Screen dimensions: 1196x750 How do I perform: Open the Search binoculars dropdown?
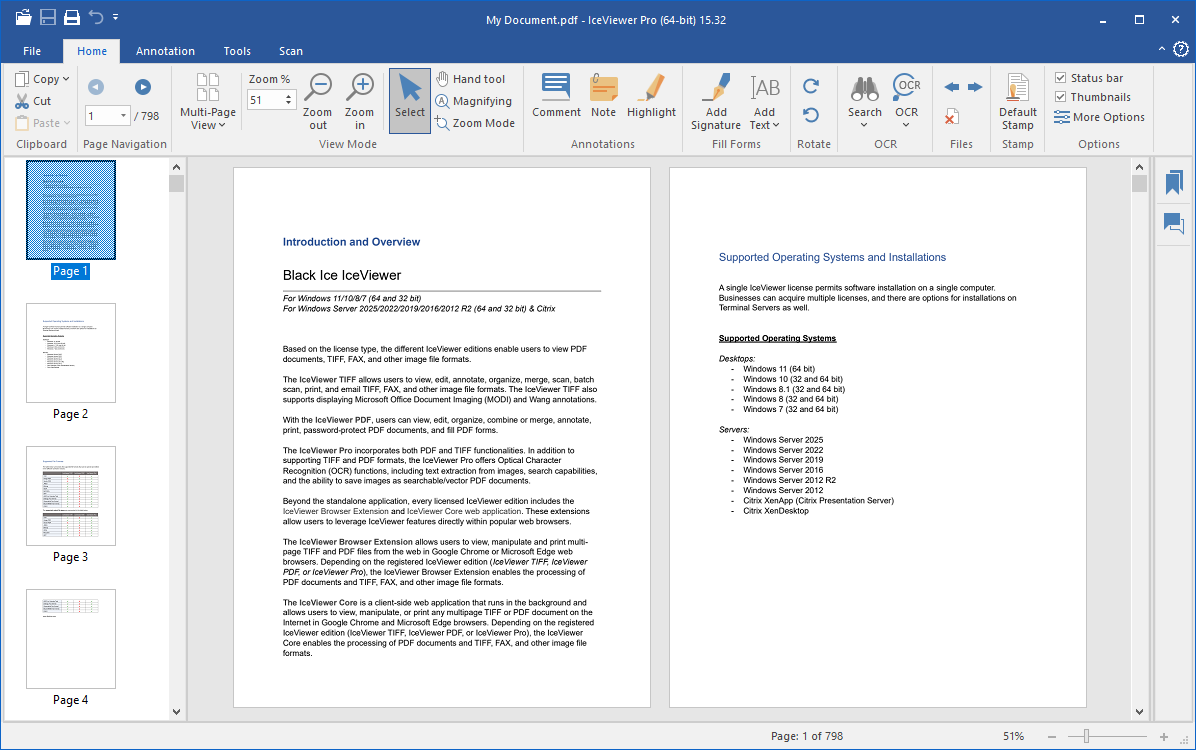pos(864,101)
